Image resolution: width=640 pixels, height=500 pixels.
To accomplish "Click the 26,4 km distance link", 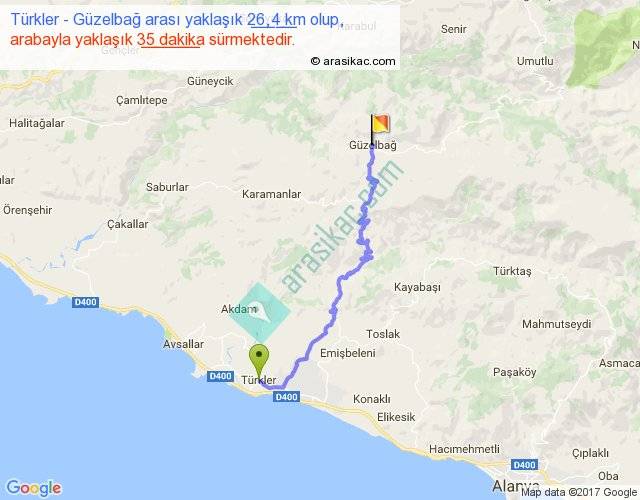I will 272,20.
